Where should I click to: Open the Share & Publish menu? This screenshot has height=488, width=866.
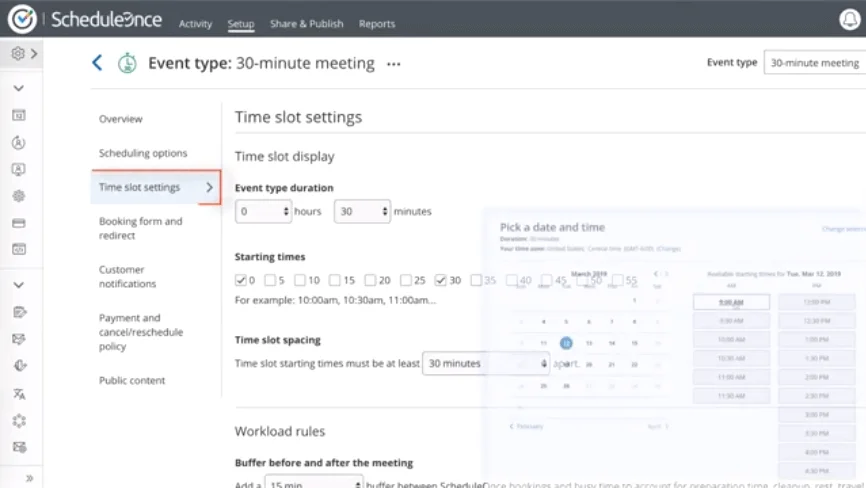[x=307, y=24]
